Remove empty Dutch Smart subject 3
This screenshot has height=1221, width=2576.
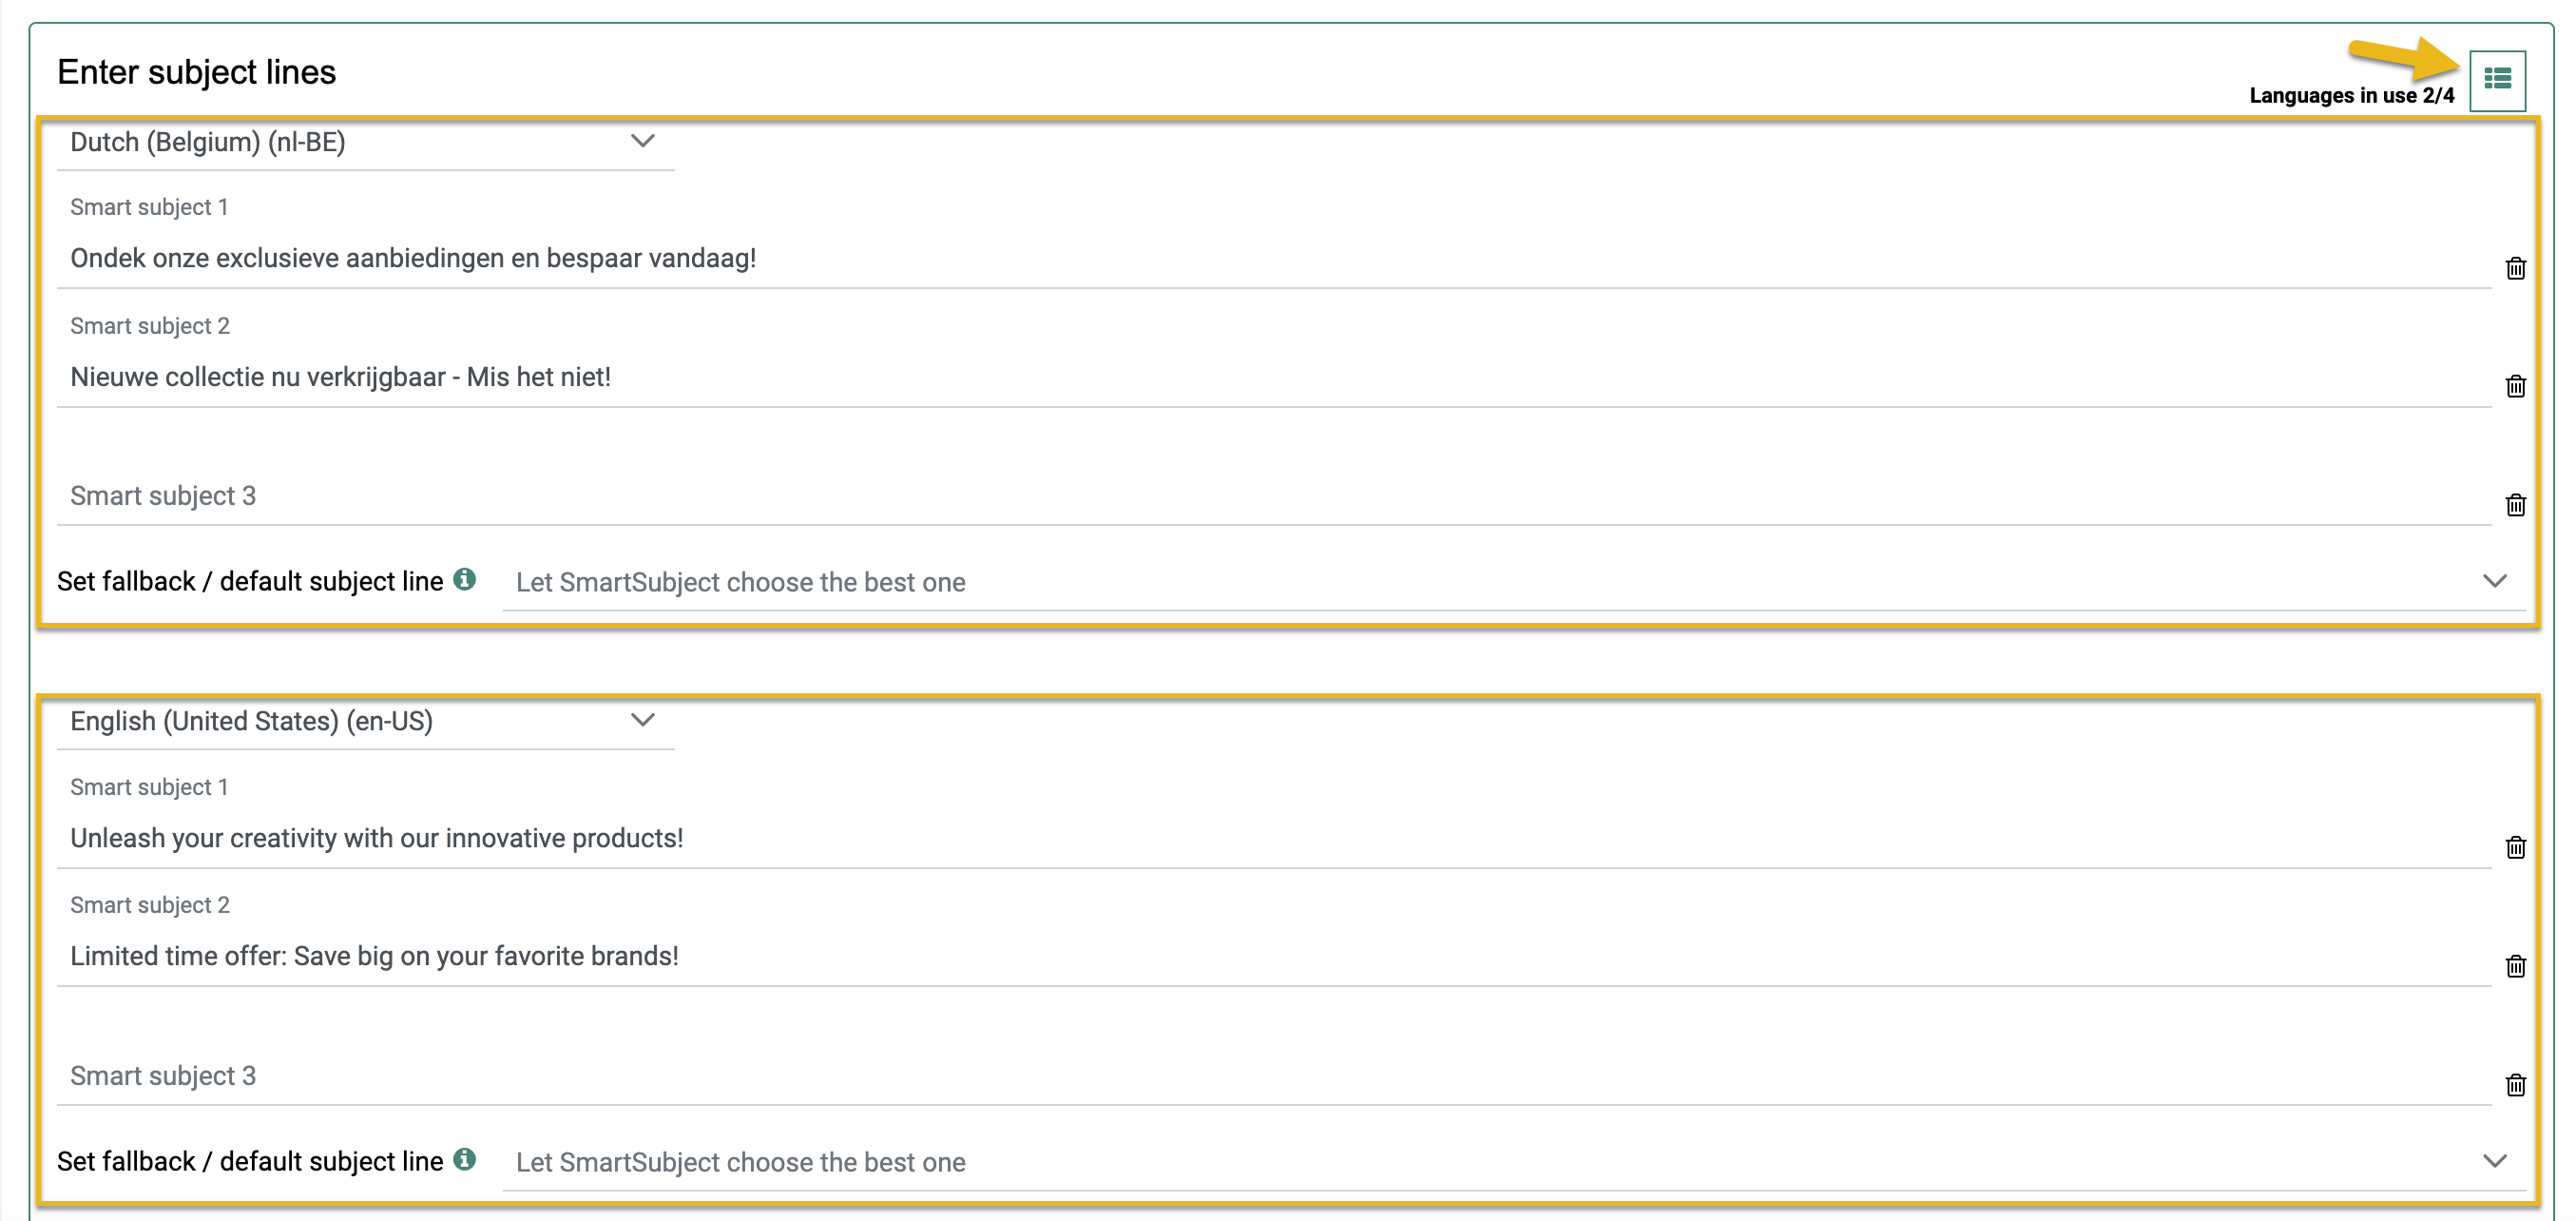[2515, 505]
